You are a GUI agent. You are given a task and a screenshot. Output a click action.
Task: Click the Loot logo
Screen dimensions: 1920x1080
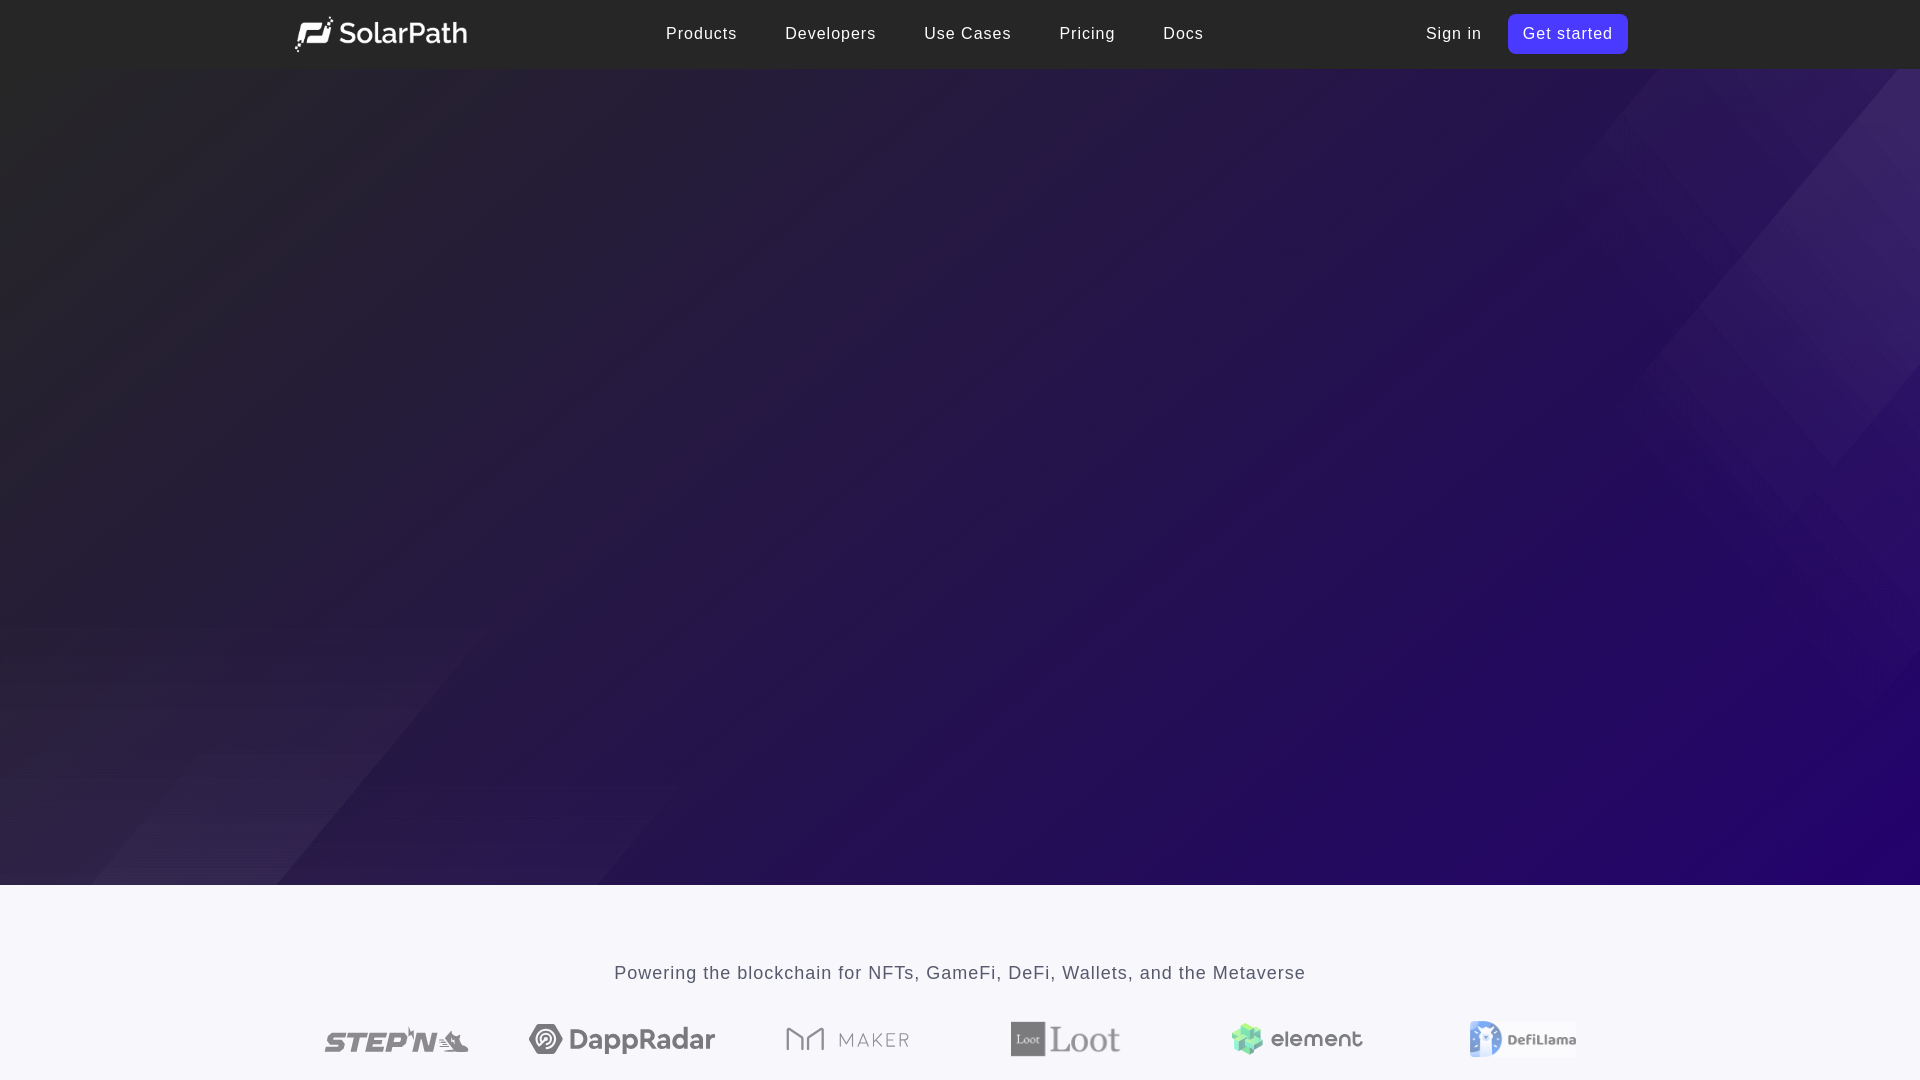coord(1065,1039)
